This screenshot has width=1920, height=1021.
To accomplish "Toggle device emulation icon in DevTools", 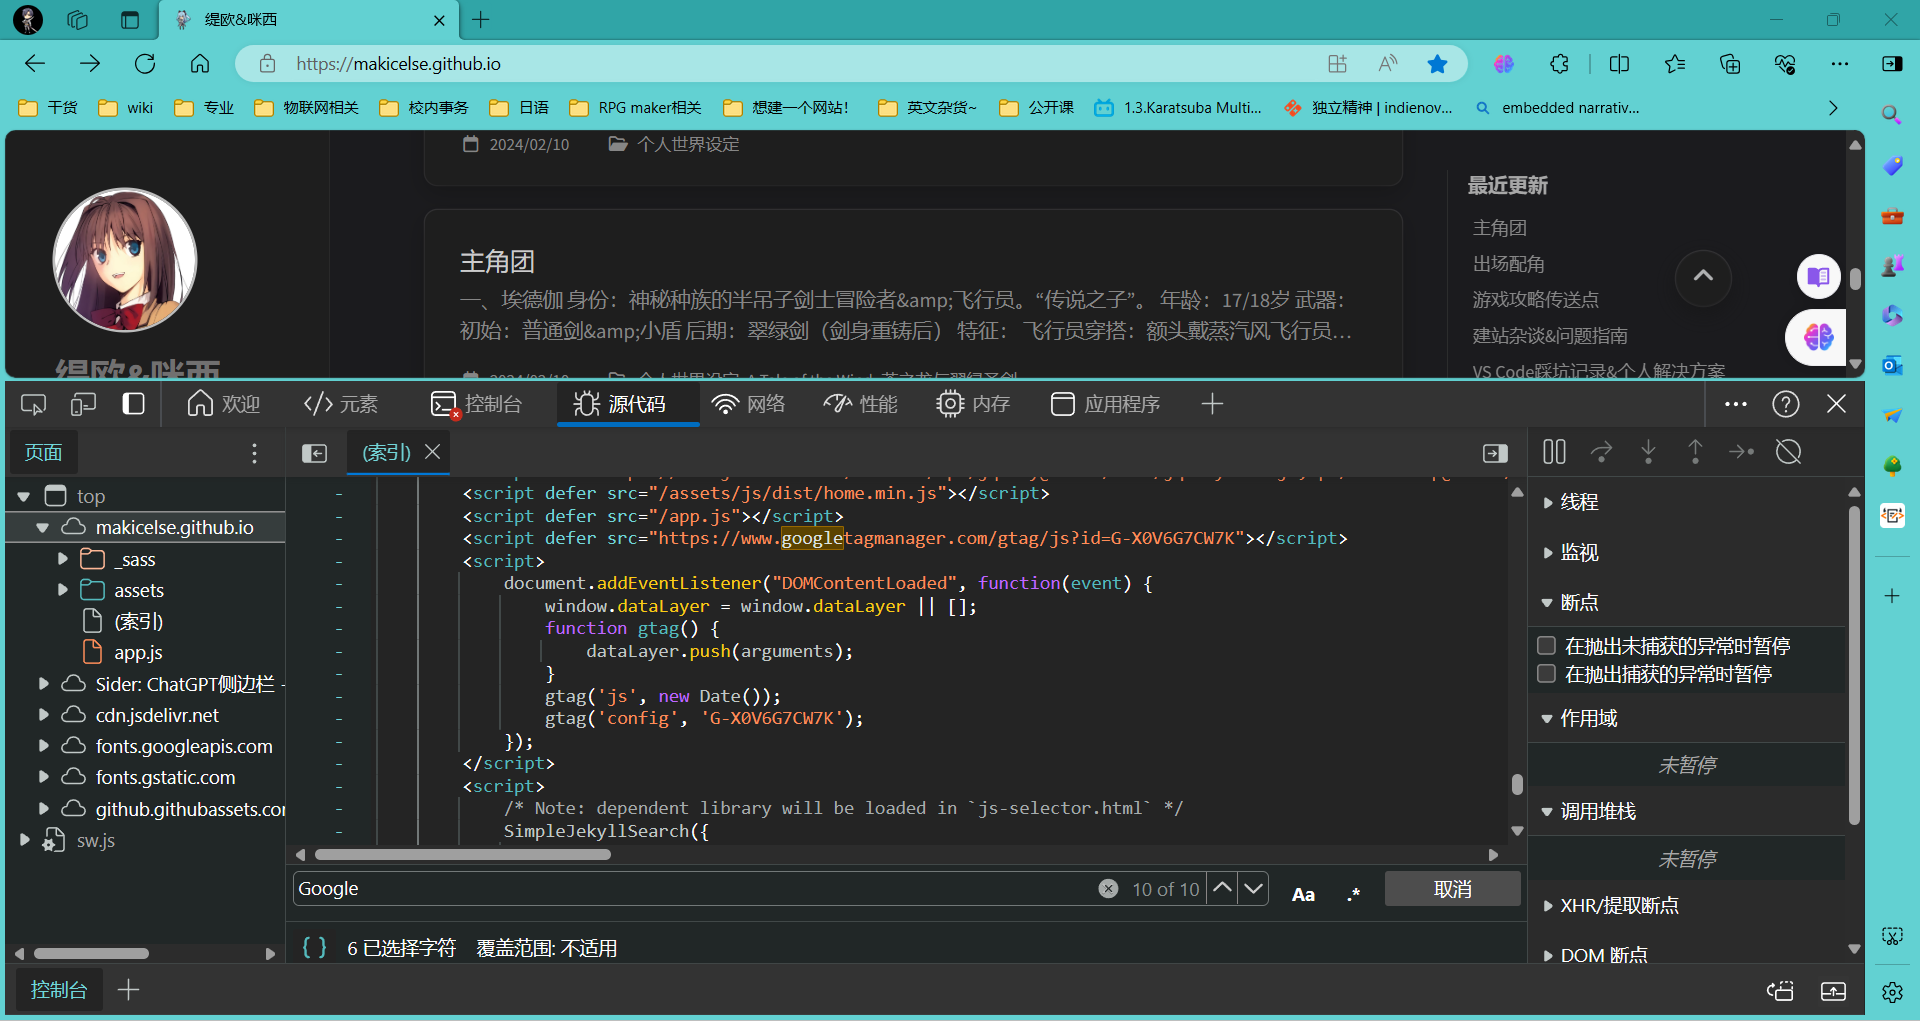I will pyautogui.click(x=83, y=404).
